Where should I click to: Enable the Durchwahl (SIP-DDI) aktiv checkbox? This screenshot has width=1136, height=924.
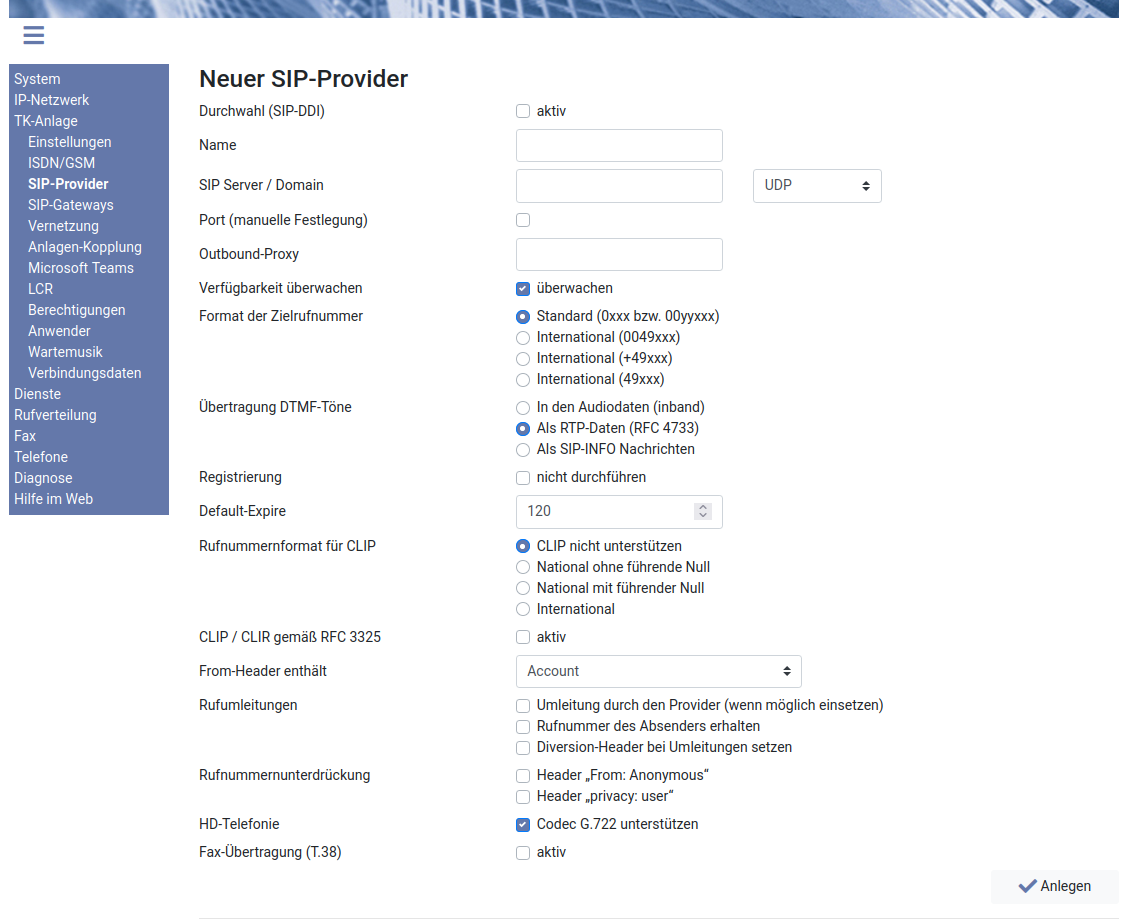pos(523,111)
